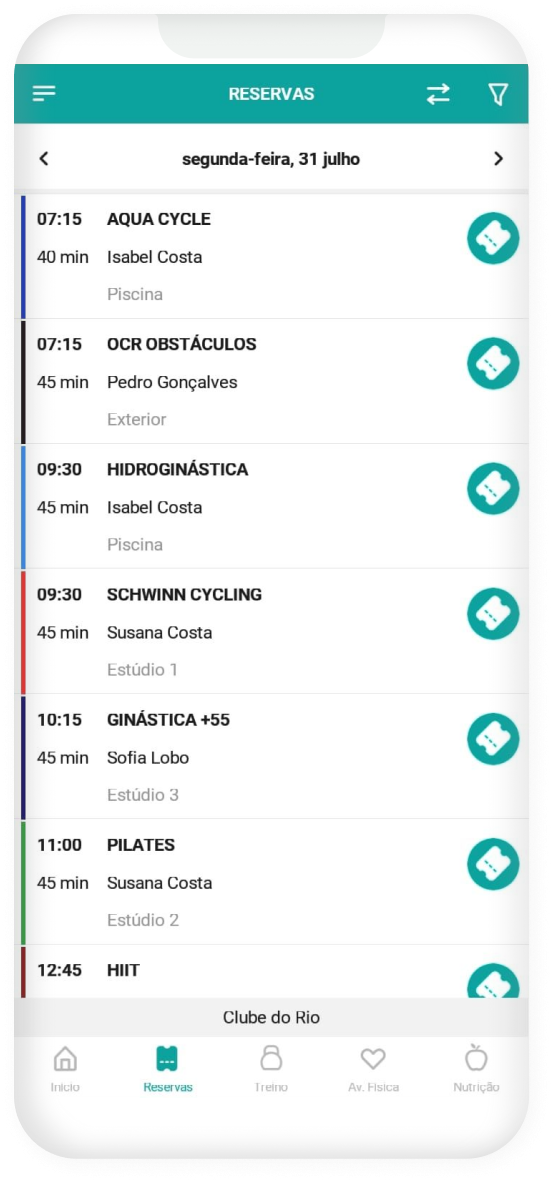Screen dimensions: 552x1181
Task: Open the filter funnel icon
Action: 498,94
